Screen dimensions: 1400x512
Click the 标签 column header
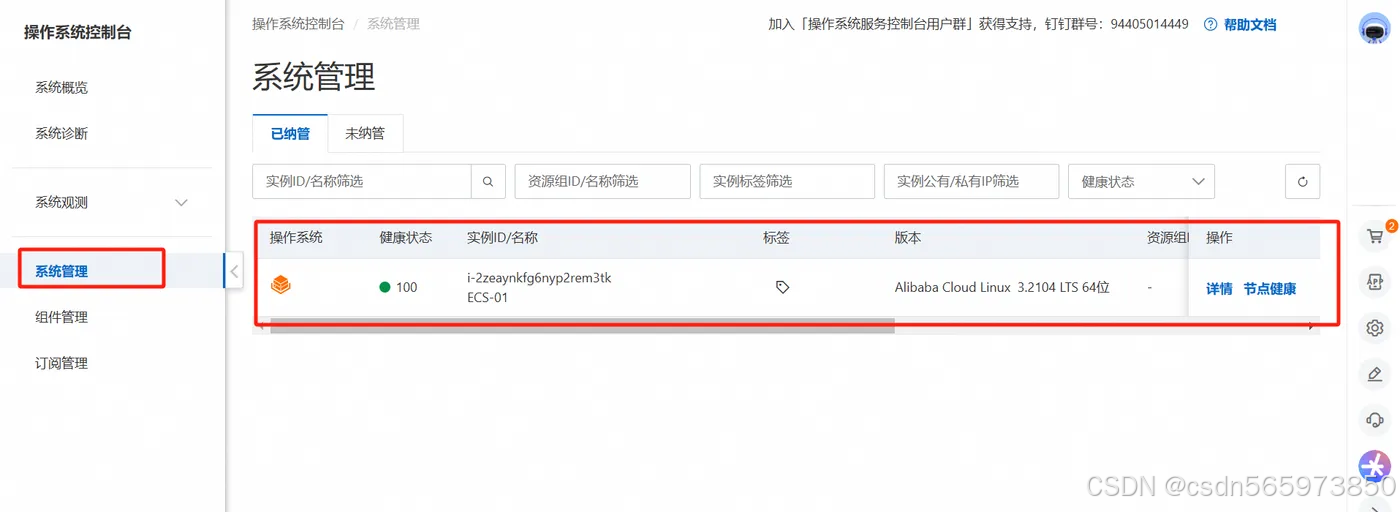(776, 238)
